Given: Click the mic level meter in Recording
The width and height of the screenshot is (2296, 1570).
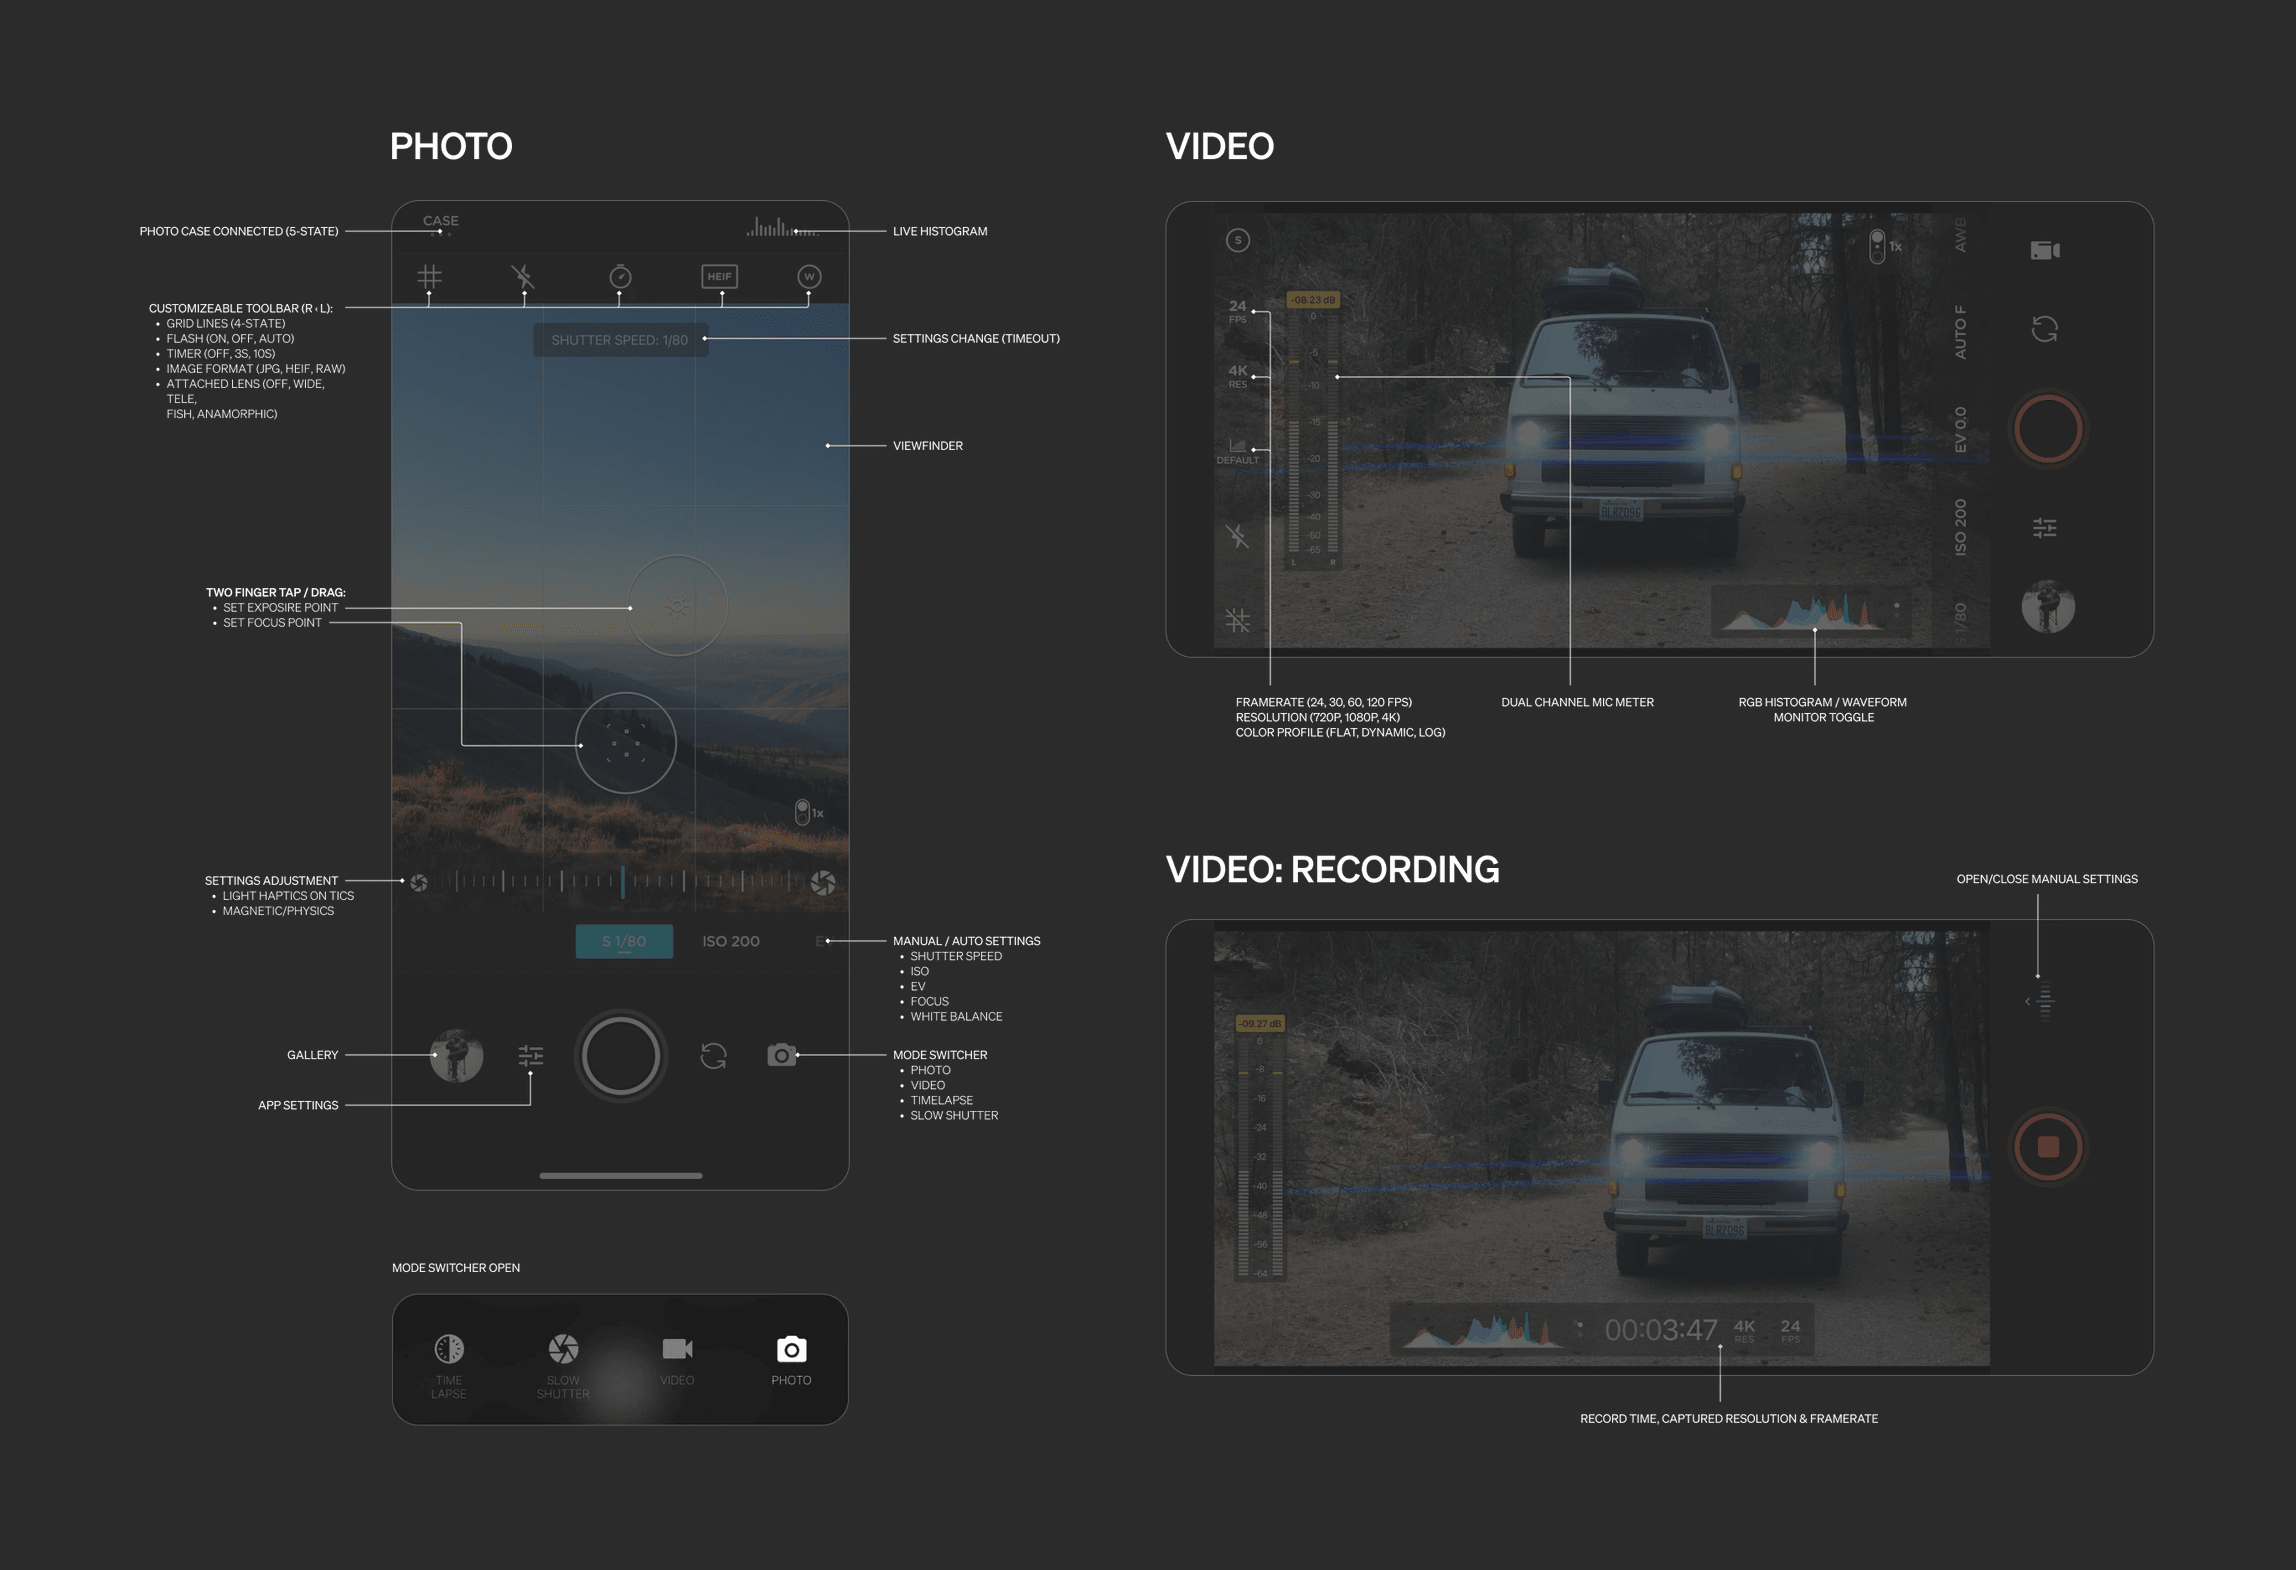Looking at the screenshot, I should pyautogui.click(x=1260, y=1156).
